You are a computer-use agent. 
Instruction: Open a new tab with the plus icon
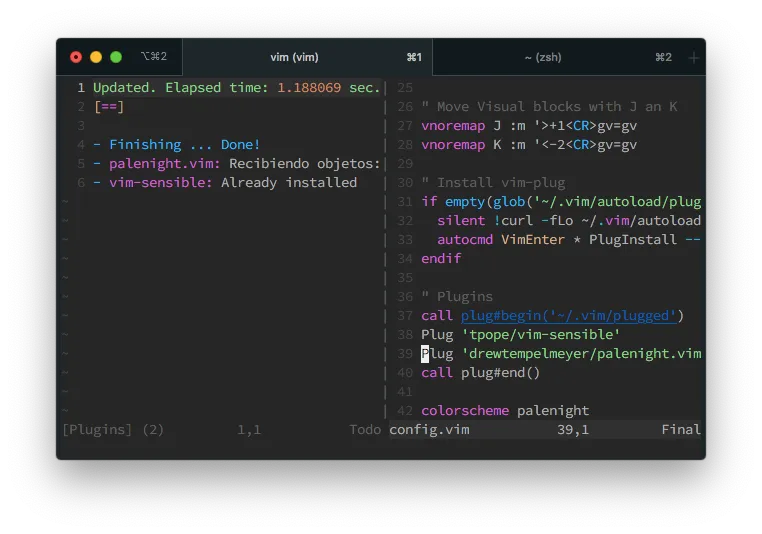(693, 58)
